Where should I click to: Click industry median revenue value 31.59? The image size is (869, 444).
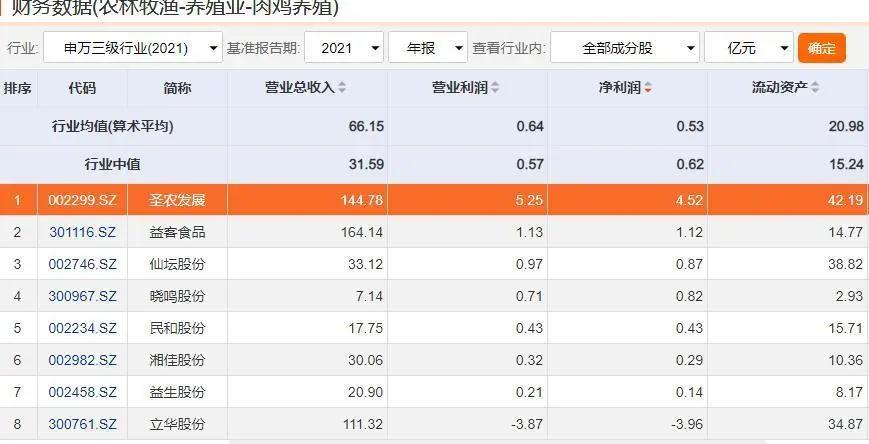(366, 165)
